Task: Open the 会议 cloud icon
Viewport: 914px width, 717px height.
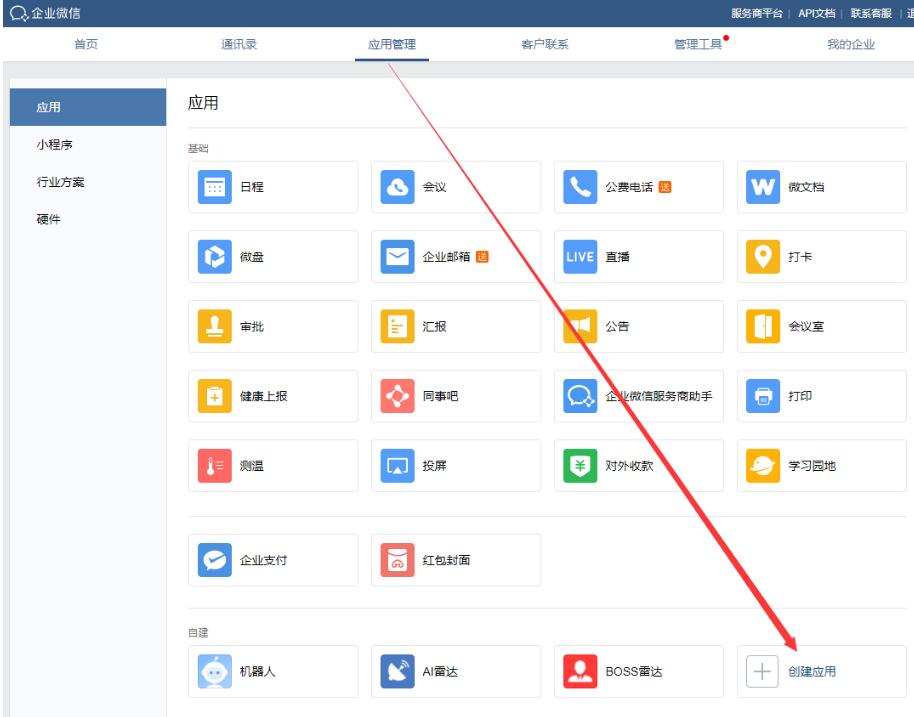Action: click(x=398, y=187)
